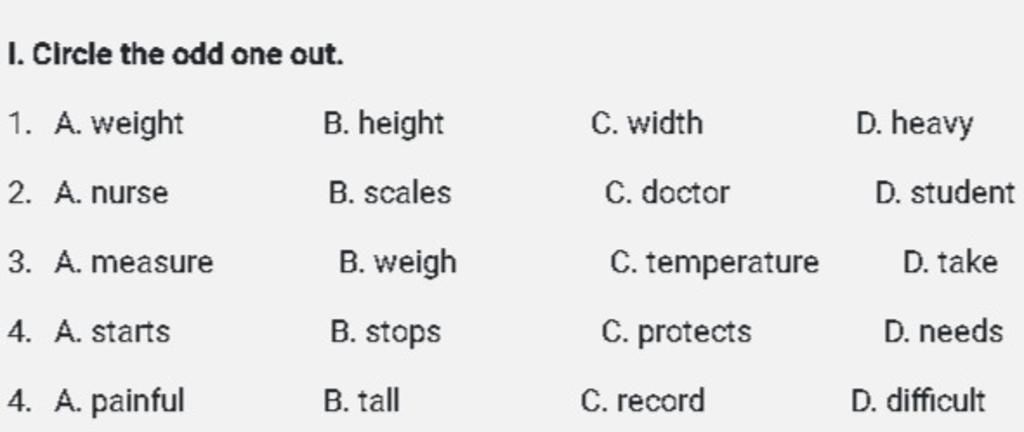Screen dimensions: 1024x432
Task: Click the C. width answer
Action: pyautogui.click(x=647, y=123)
